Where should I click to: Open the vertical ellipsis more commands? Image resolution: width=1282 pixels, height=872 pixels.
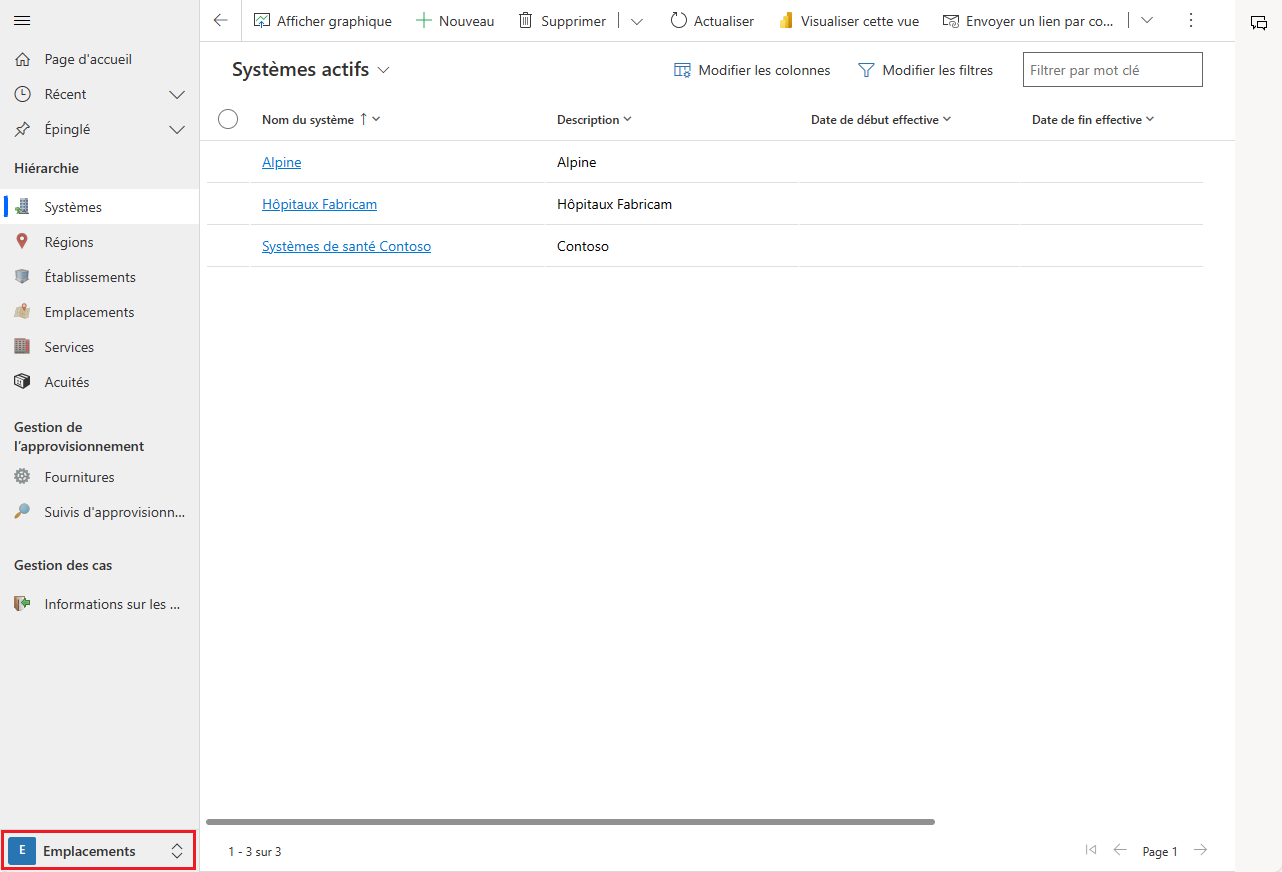[1190, 20]
